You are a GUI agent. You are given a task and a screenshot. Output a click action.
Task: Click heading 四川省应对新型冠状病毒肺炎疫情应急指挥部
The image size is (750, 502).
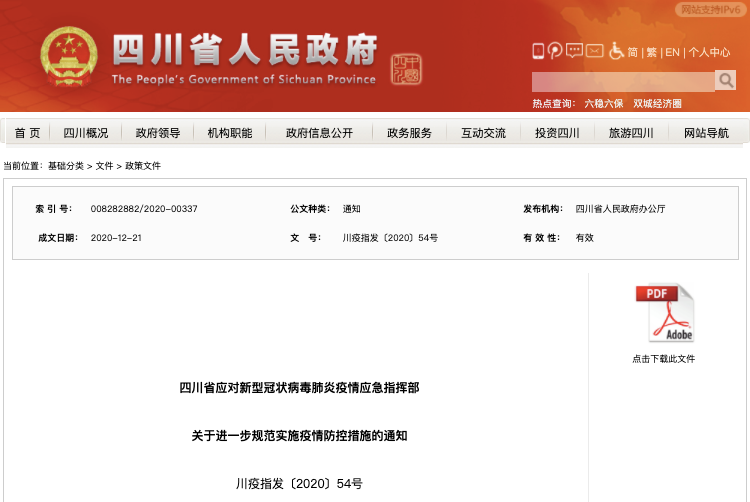(x=299, y=388)
